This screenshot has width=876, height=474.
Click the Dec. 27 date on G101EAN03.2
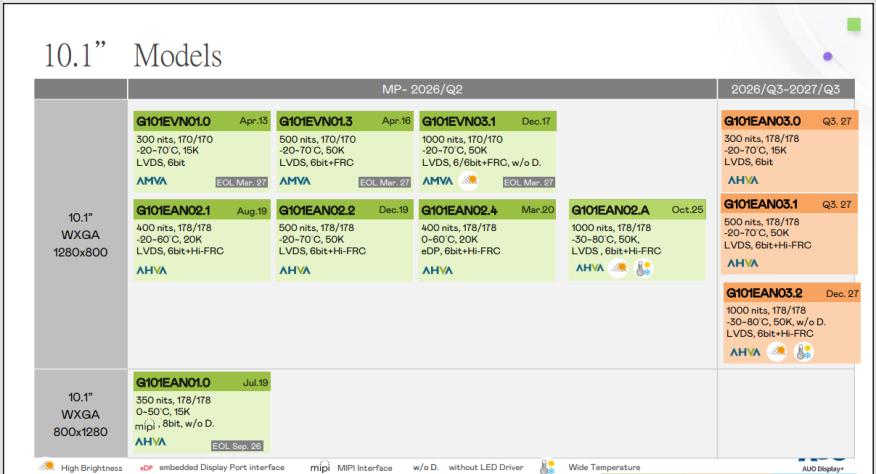842,293
